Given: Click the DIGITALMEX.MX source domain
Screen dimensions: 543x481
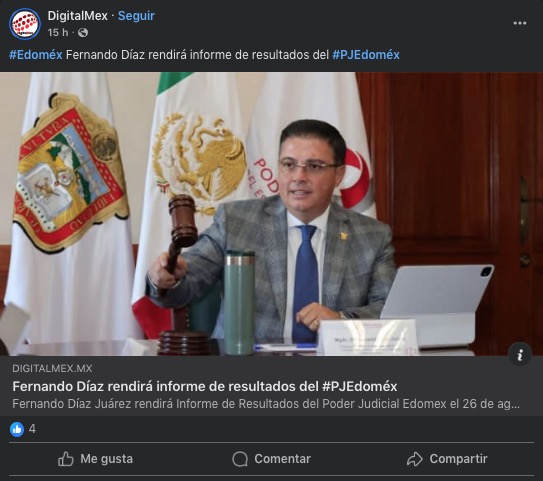Looking at the screenshot, I should (x=52, y=368).
